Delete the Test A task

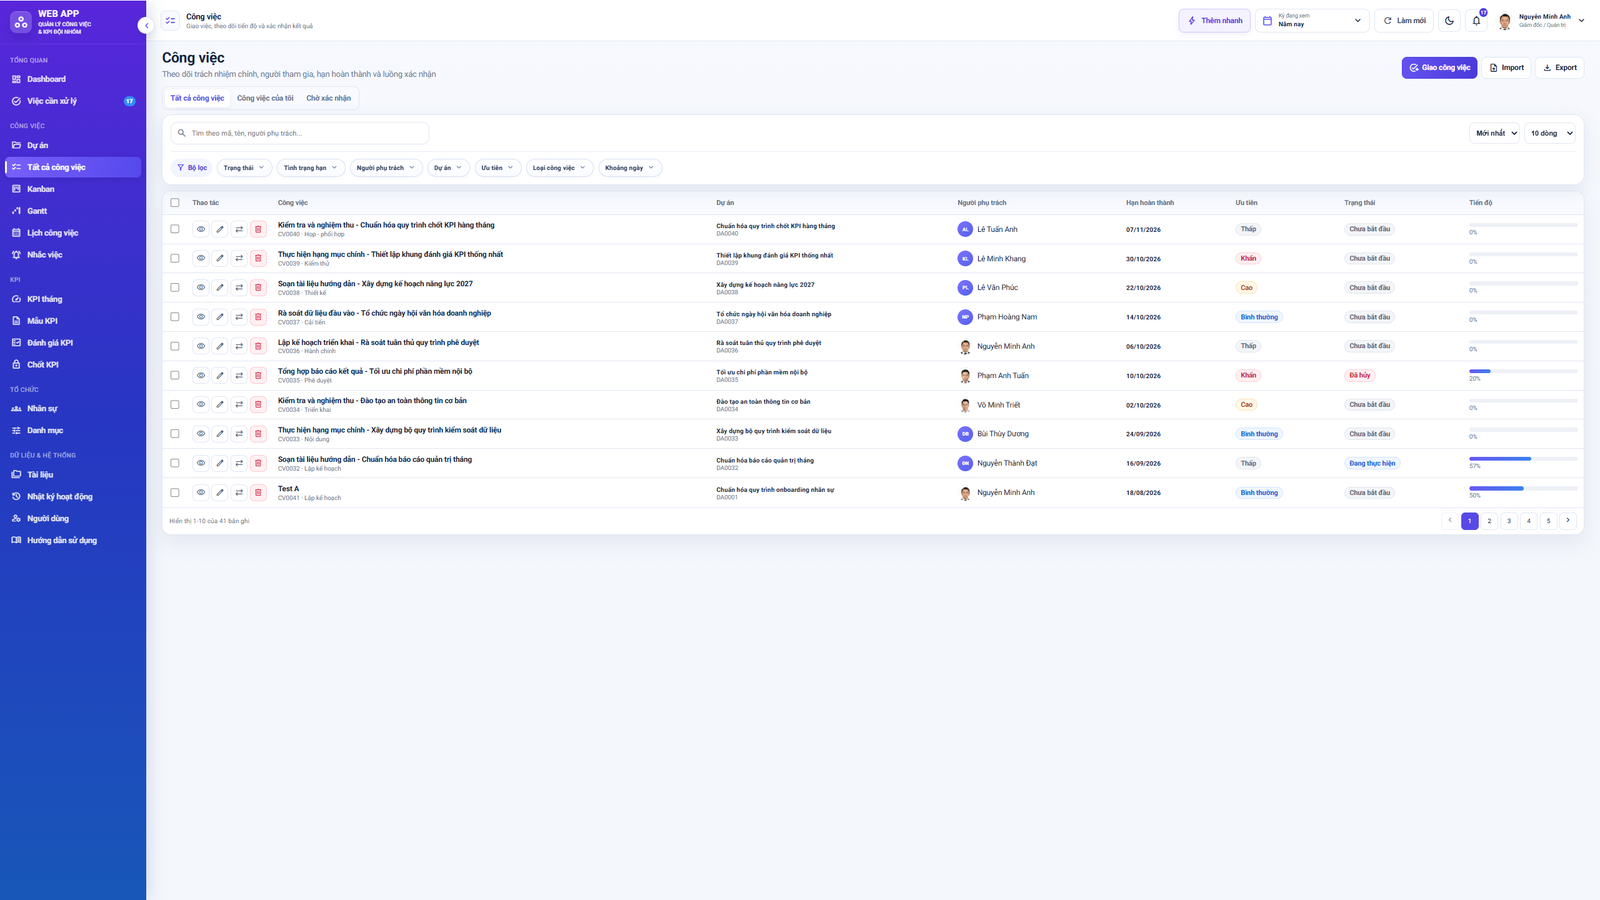coord(258,492)
